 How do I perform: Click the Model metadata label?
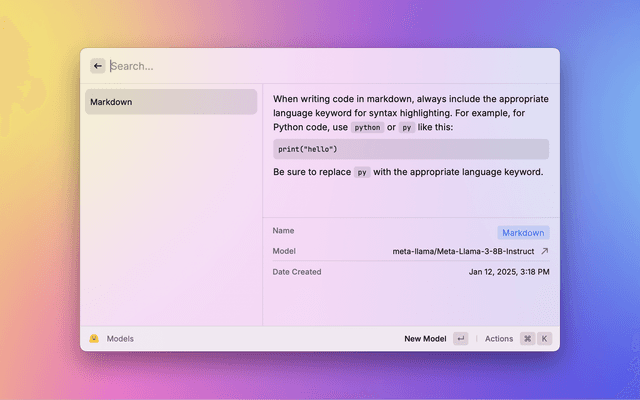click(x=284, y=251)
